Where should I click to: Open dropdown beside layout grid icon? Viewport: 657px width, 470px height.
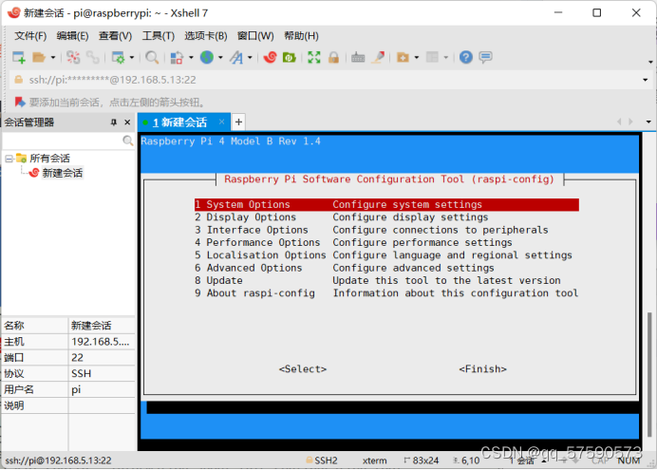pos(446,57)
